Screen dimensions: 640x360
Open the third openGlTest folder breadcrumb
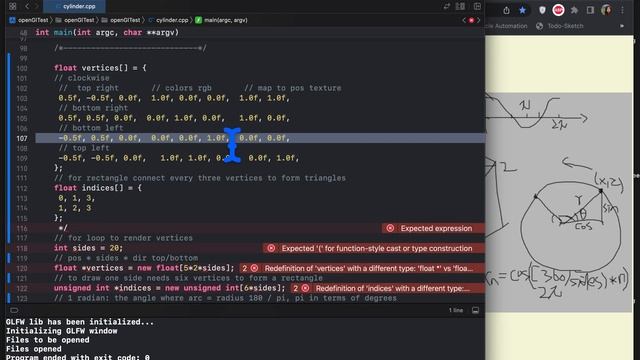click(121, 20)
